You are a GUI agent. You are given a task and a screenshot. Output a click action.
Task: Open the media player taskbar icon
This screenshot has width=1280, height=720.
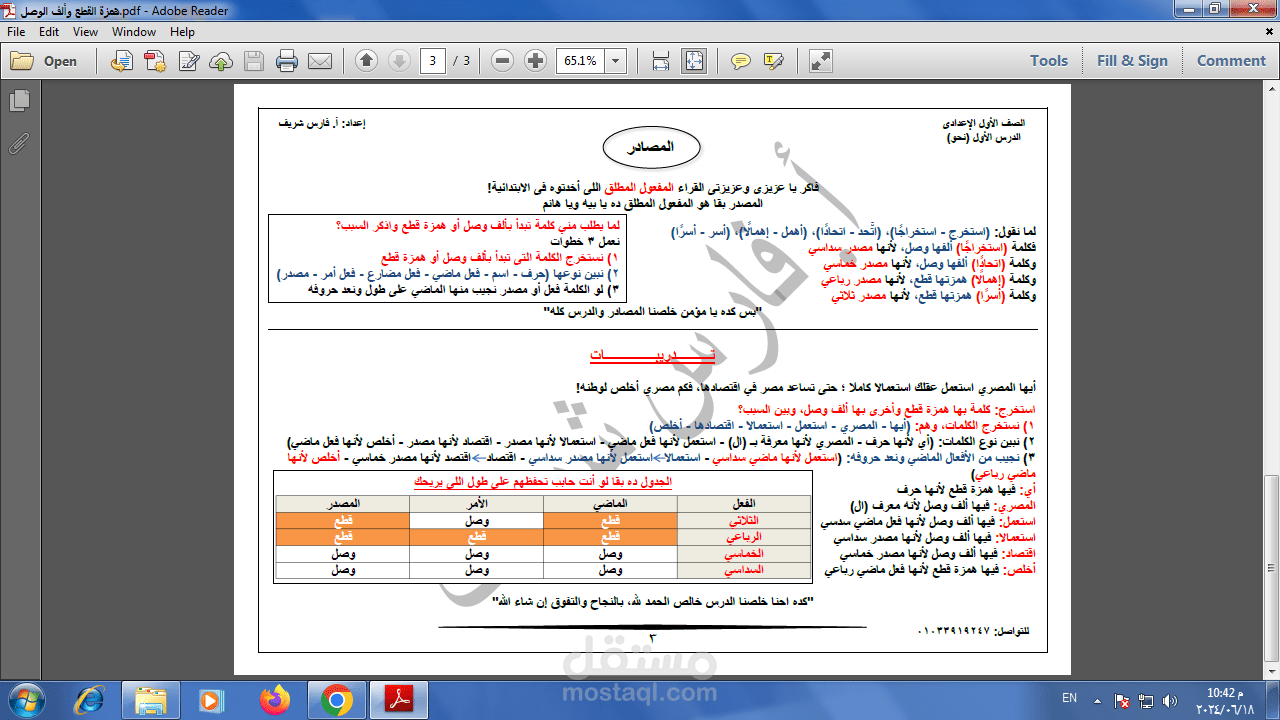[x=212, y=699]
